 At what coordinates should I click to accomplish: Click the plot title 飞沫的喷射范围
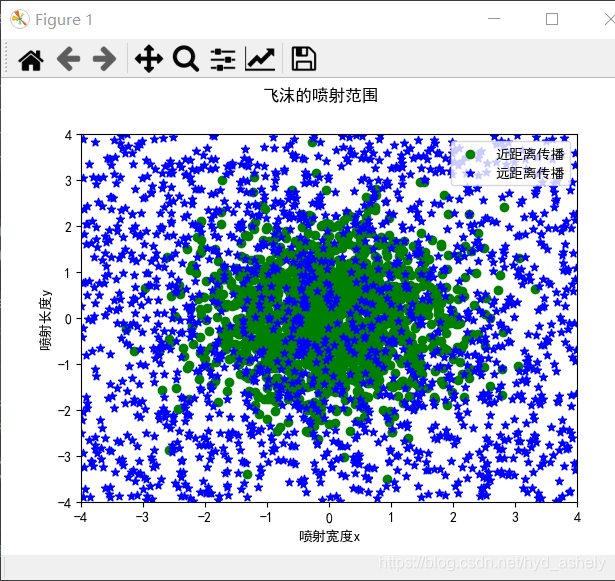(321, 96)
